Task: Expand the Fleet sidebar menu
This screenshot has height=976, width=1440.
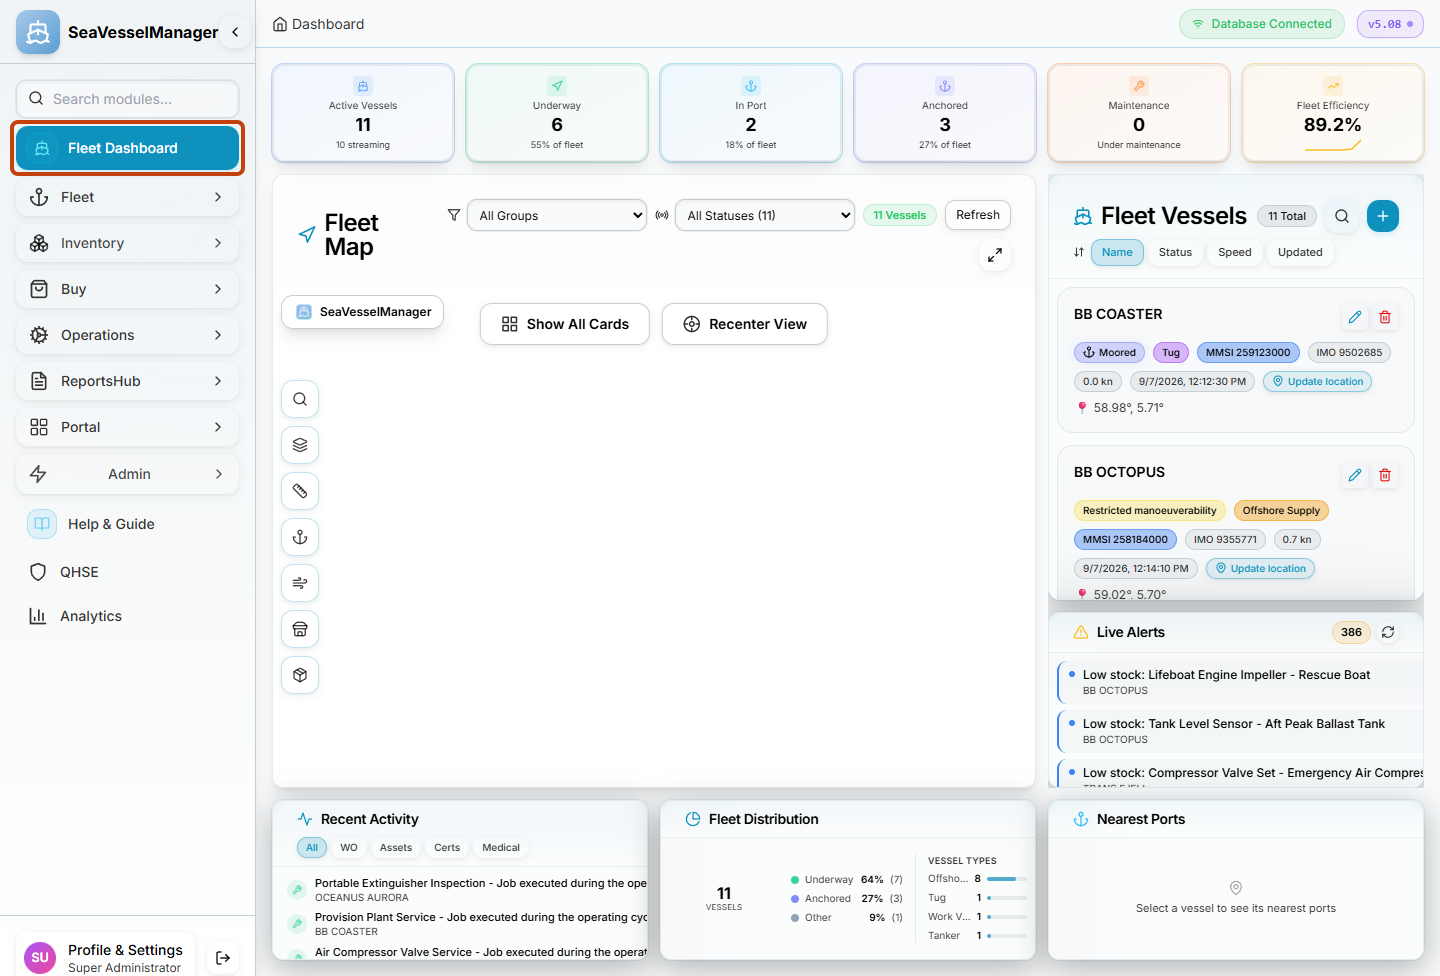Action: (127, 197)
